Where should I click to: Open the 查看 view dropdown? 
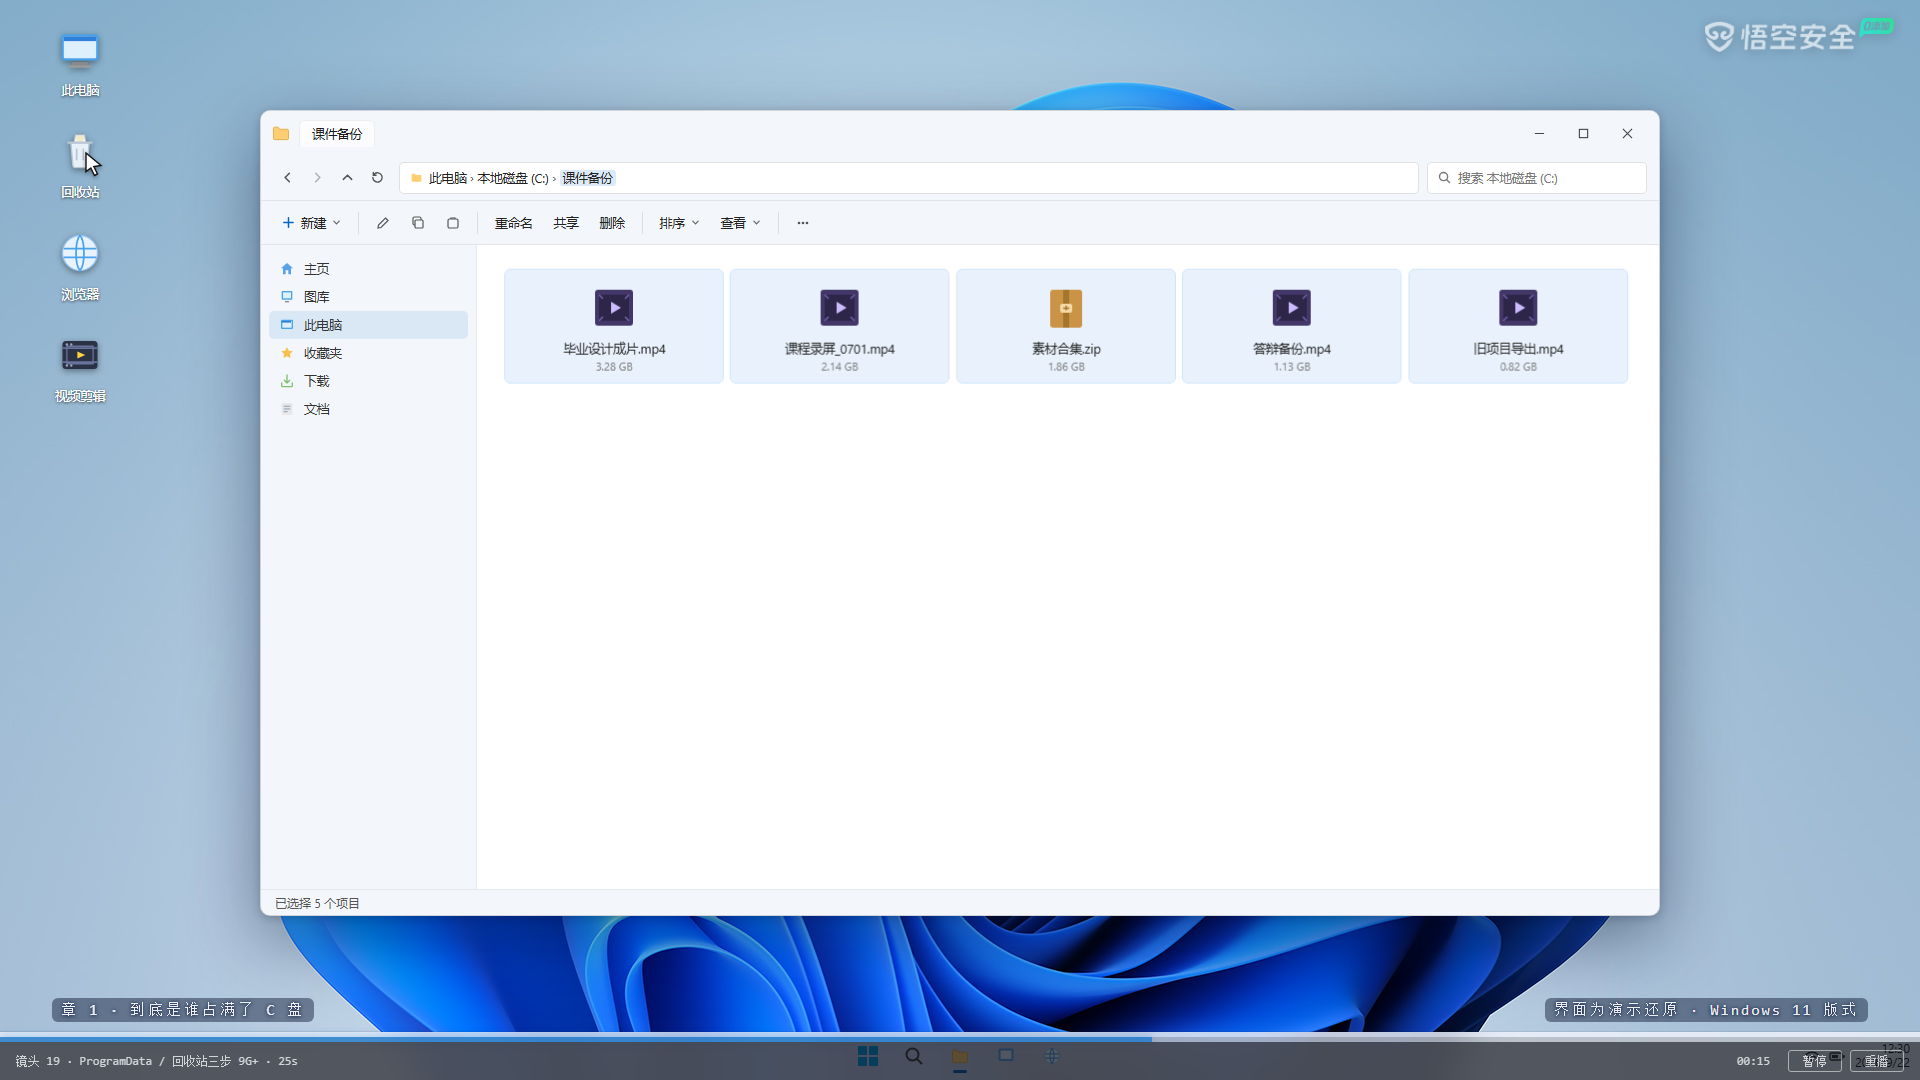tap(740, 223)
